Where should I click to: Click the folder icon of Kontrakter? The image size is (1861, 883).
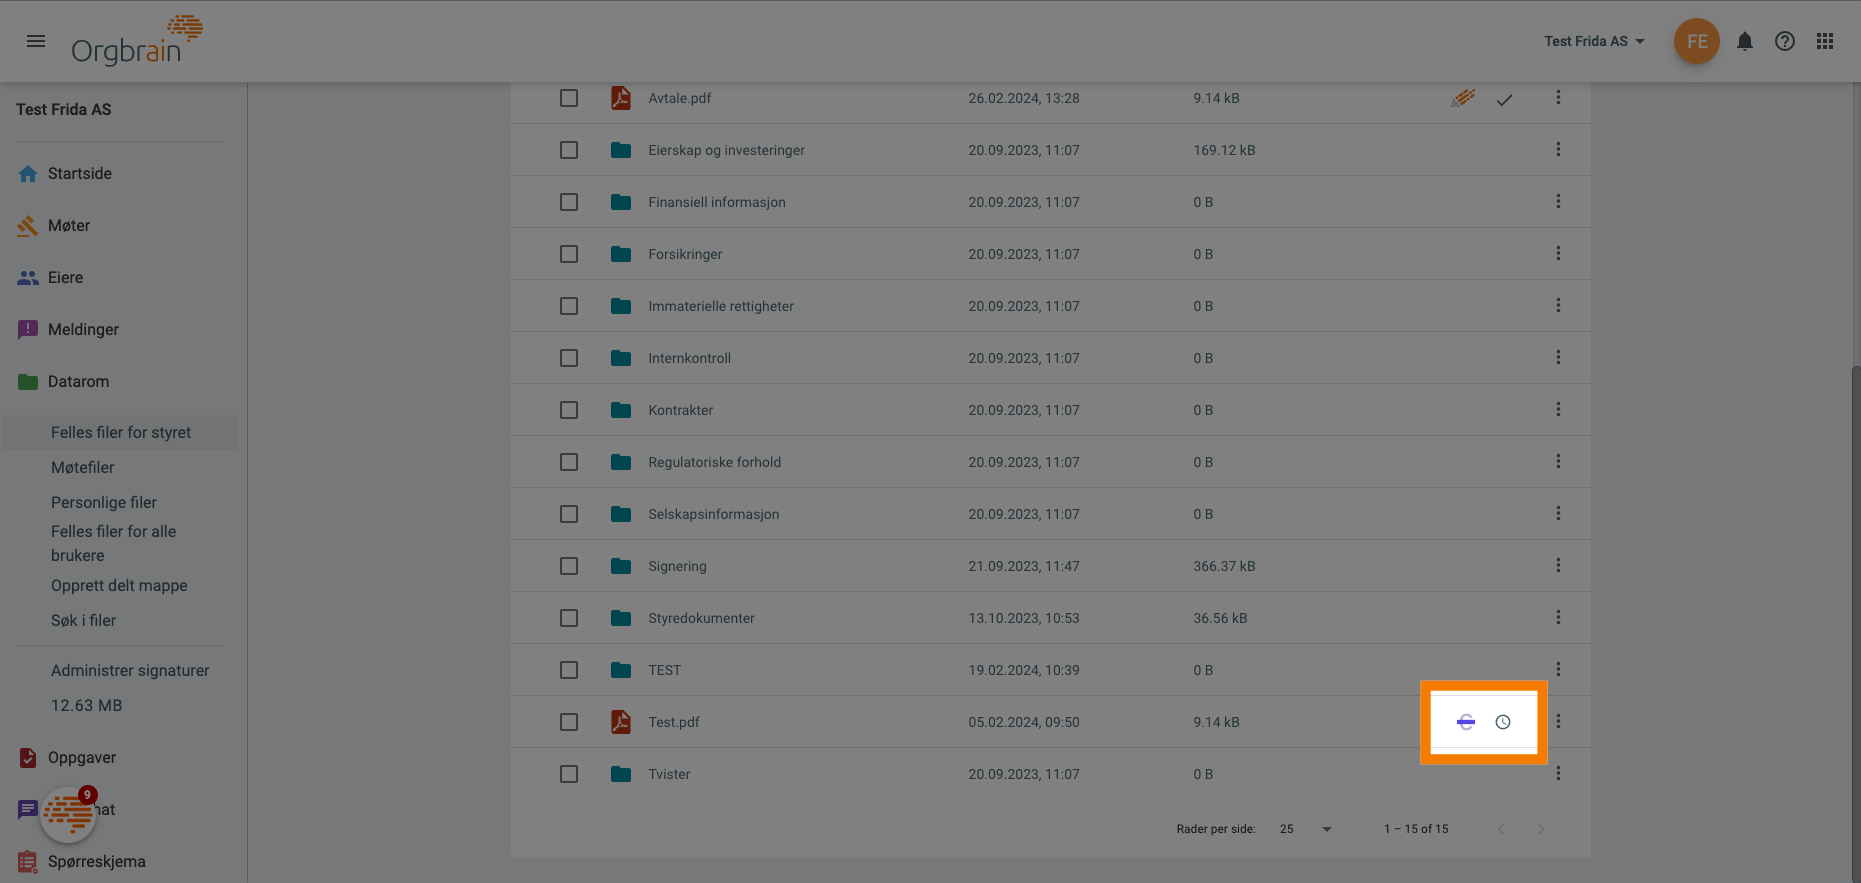coord(621,410)
